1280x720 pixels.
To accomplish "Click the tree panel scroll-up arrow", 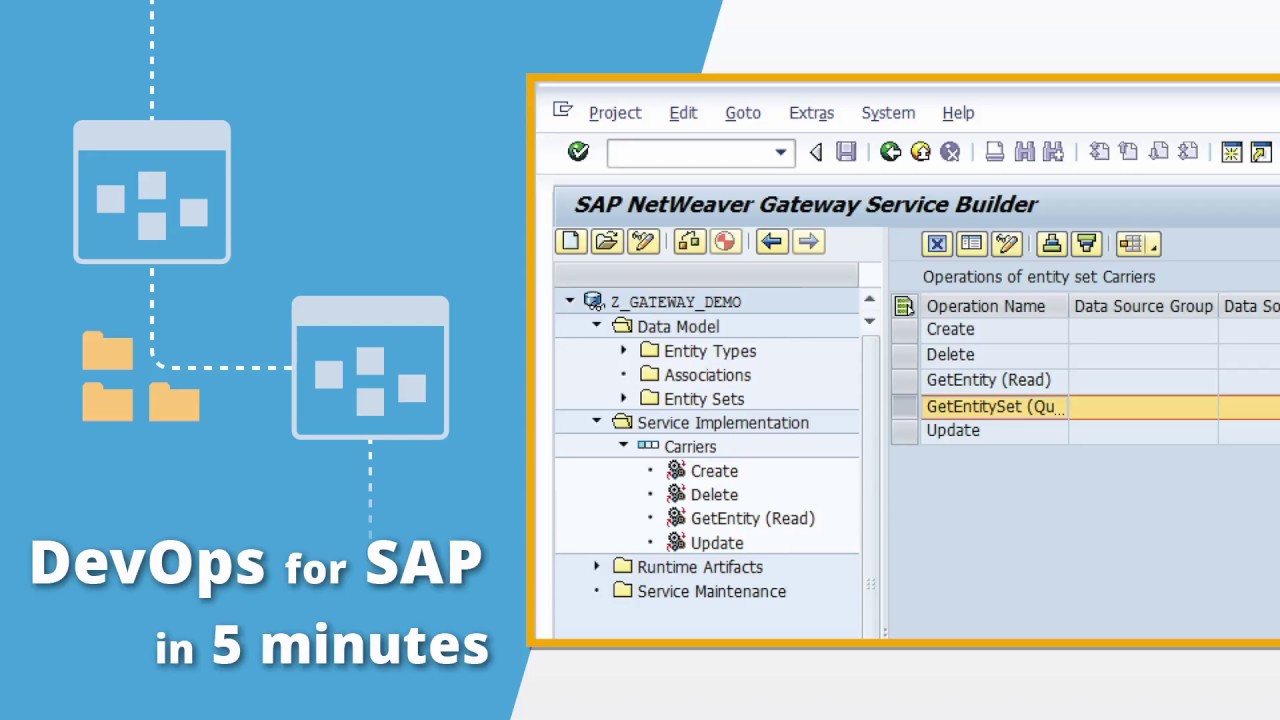I will [x=869, y=300].
